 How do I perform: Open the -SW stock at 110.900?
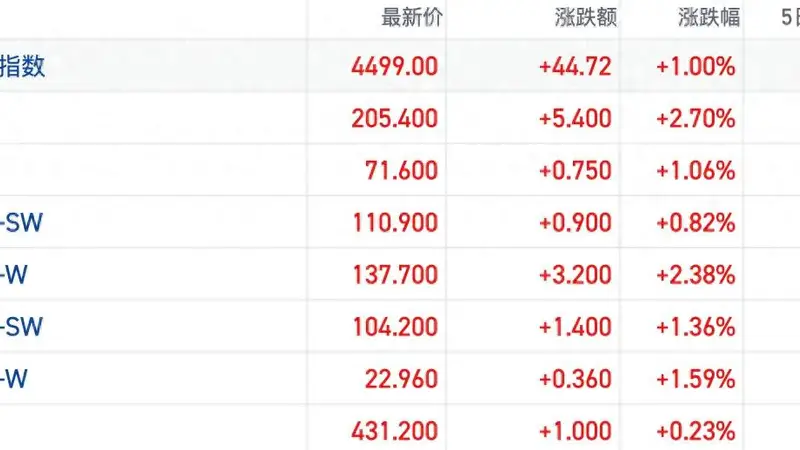21,223
